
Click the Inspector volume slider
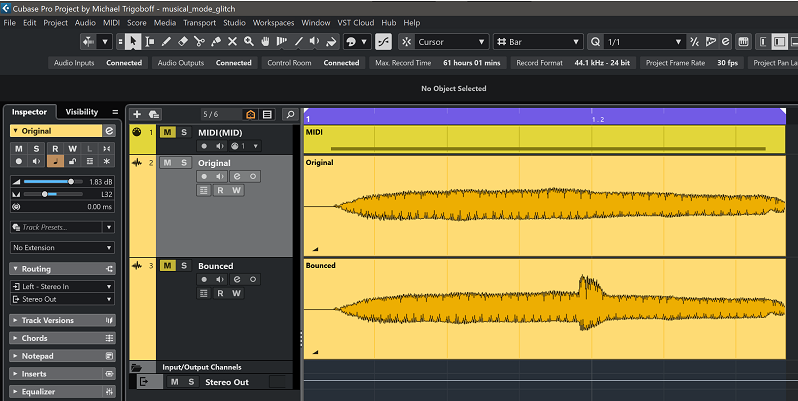click(x=48, y=181)
